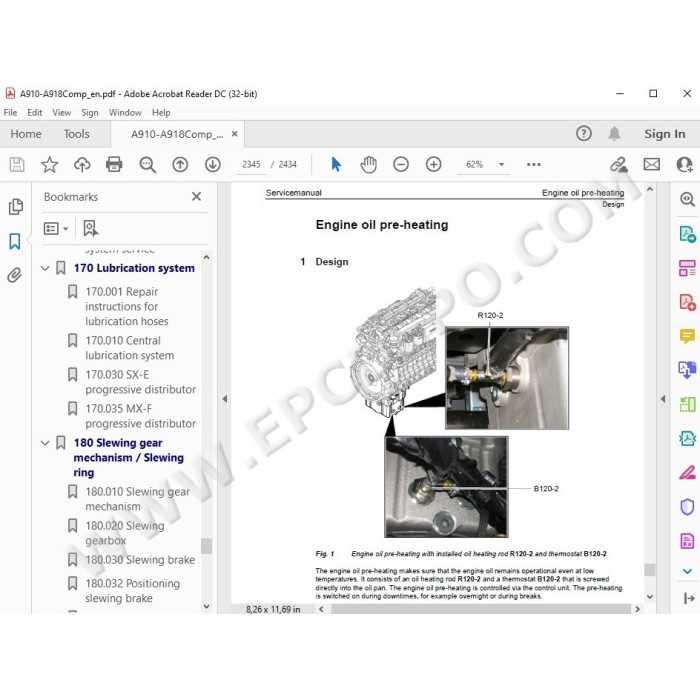
Task: Open the Attachments paperclip panel
Action: tap(15, 275)
